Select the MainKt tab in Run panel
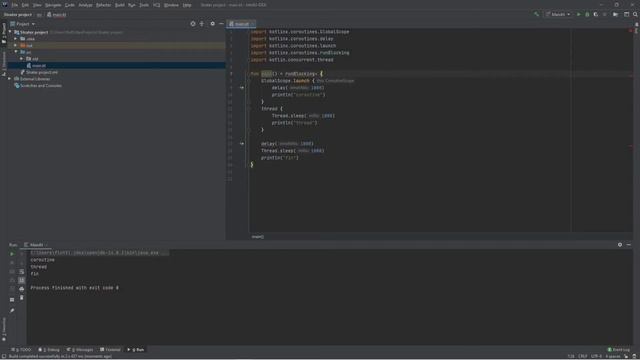640x360 pixels. tap(36, 245)
